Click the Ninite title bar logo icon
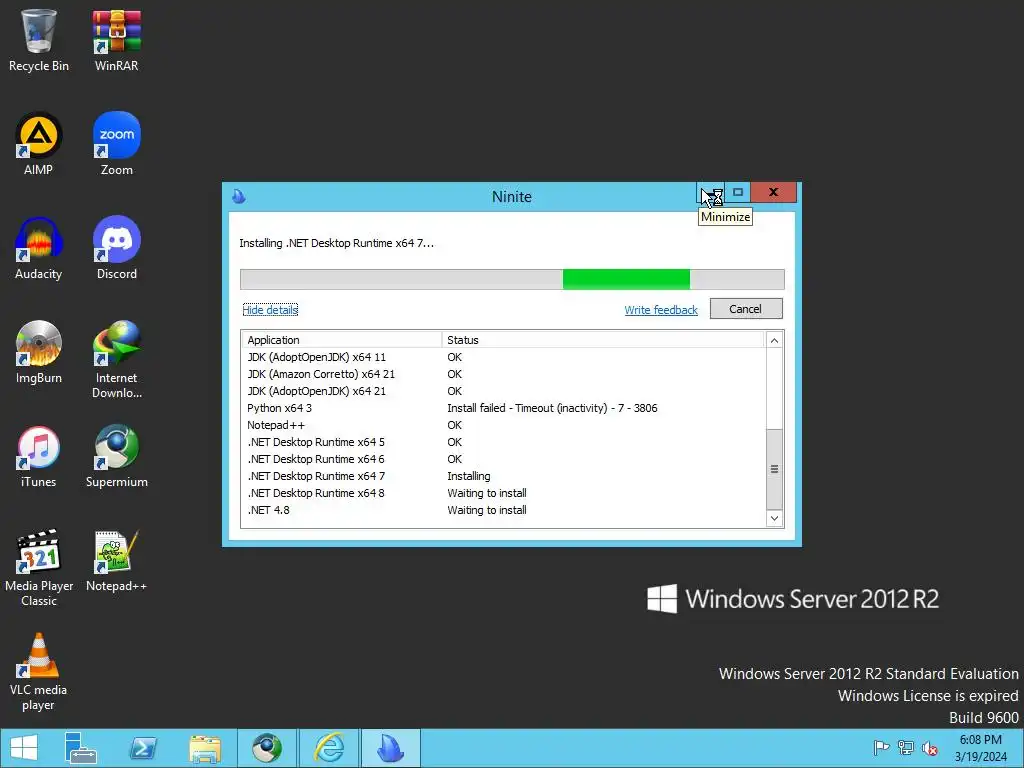The height and width of the screenshot is (768, 1024). (239, 196)
